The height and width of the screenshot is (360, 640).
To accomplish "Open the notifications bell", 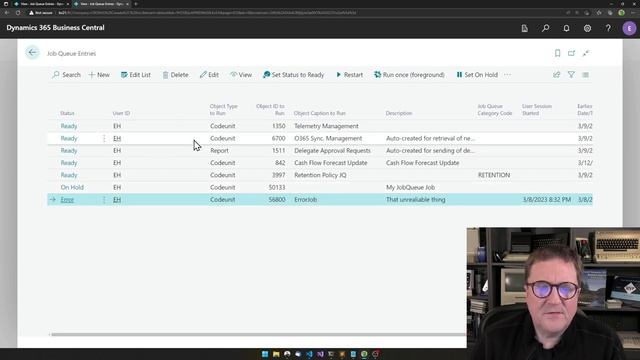I will pyautogui.click(x=567, y=28).
